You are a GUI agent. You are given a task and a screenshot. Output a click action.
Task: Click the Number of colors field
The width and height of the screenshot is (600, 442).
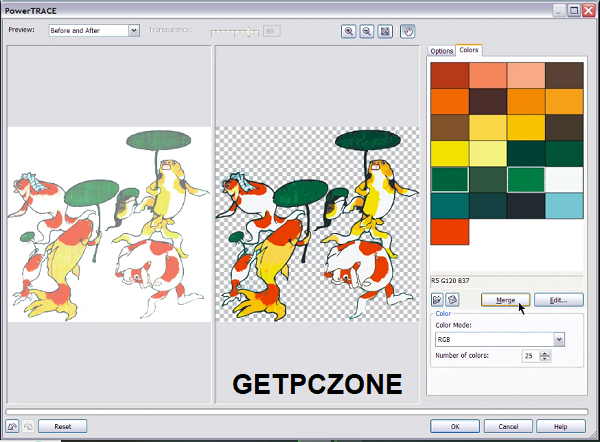[x=531, y=356]
